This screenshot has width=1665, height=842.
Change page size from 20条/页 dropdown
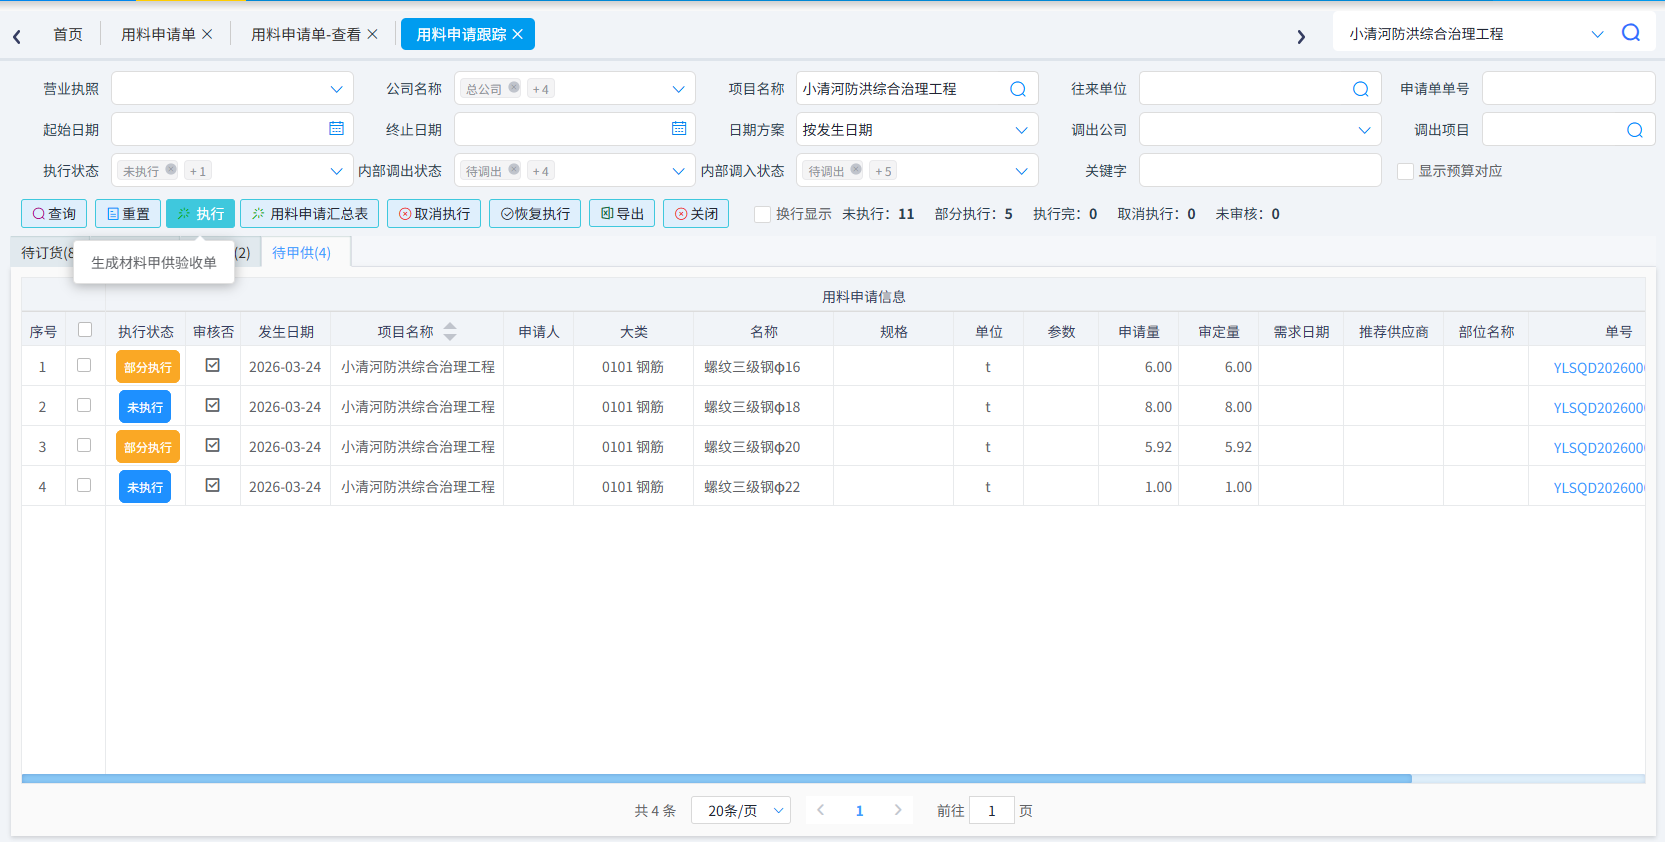741,810
